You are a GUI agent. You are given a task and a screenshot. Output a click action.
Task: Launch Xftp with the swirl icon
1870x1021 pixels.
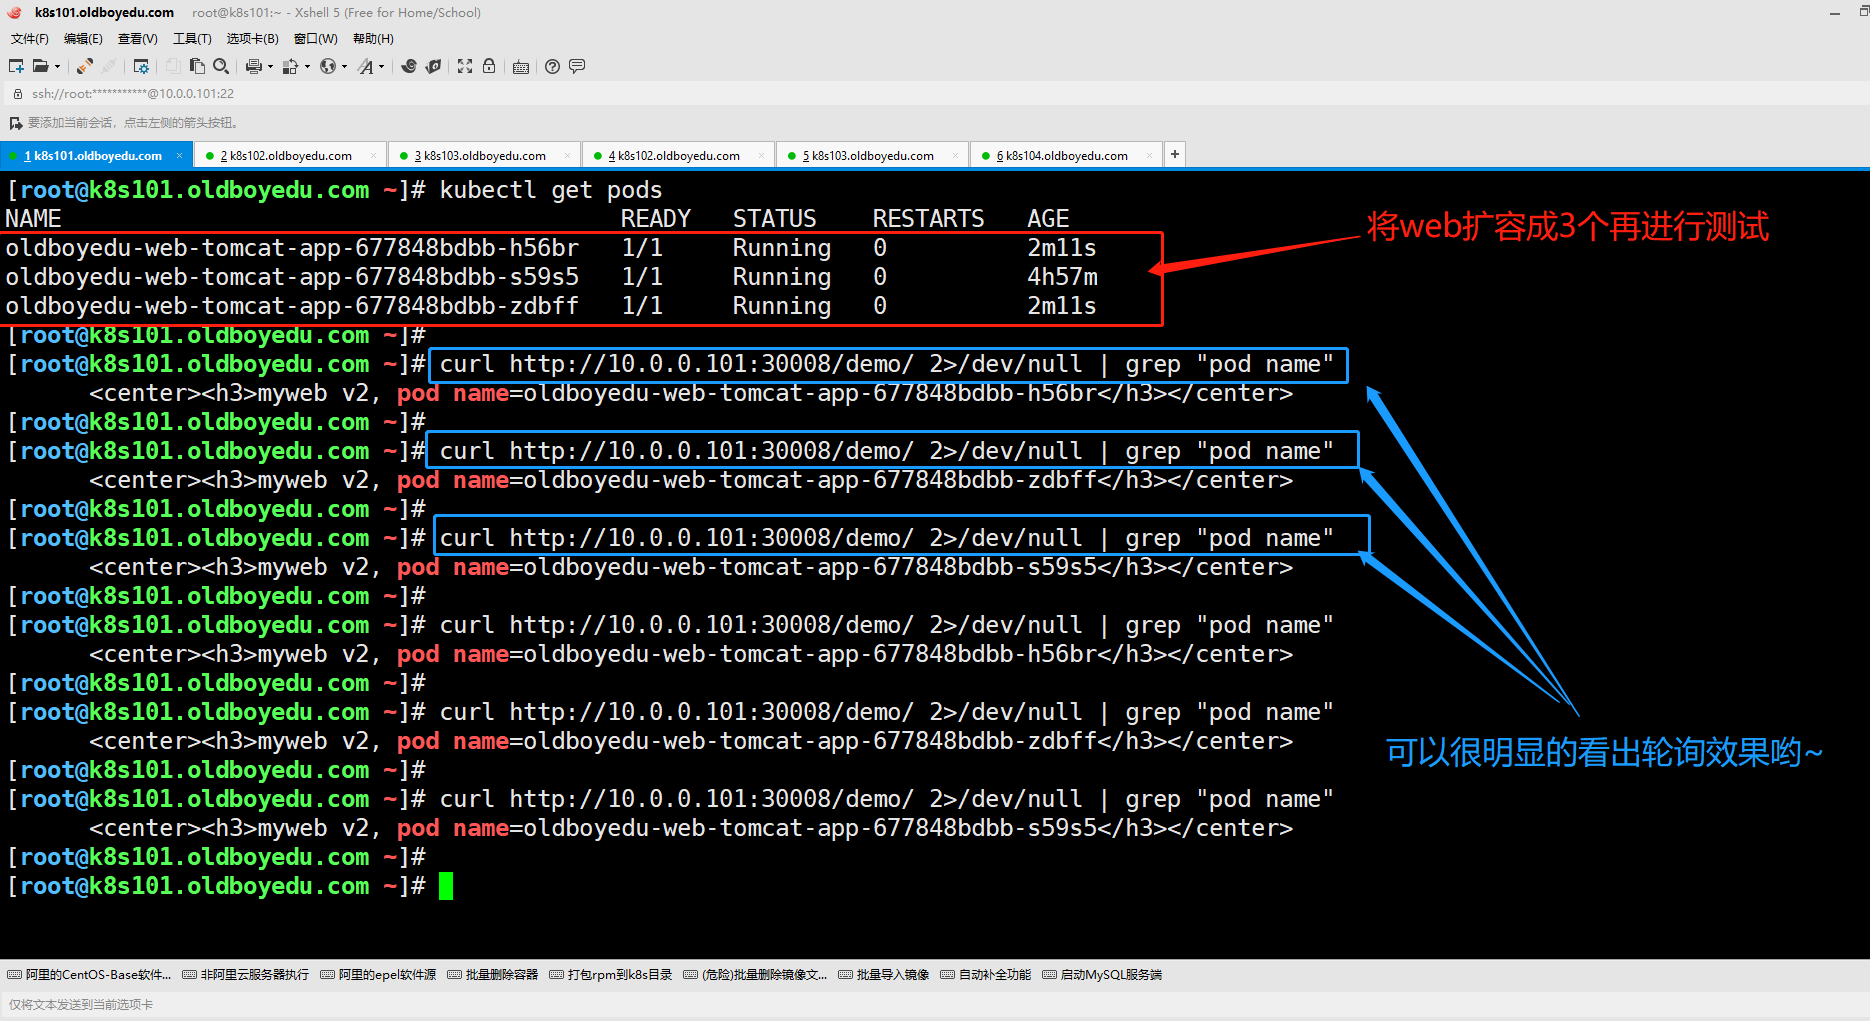409,66
